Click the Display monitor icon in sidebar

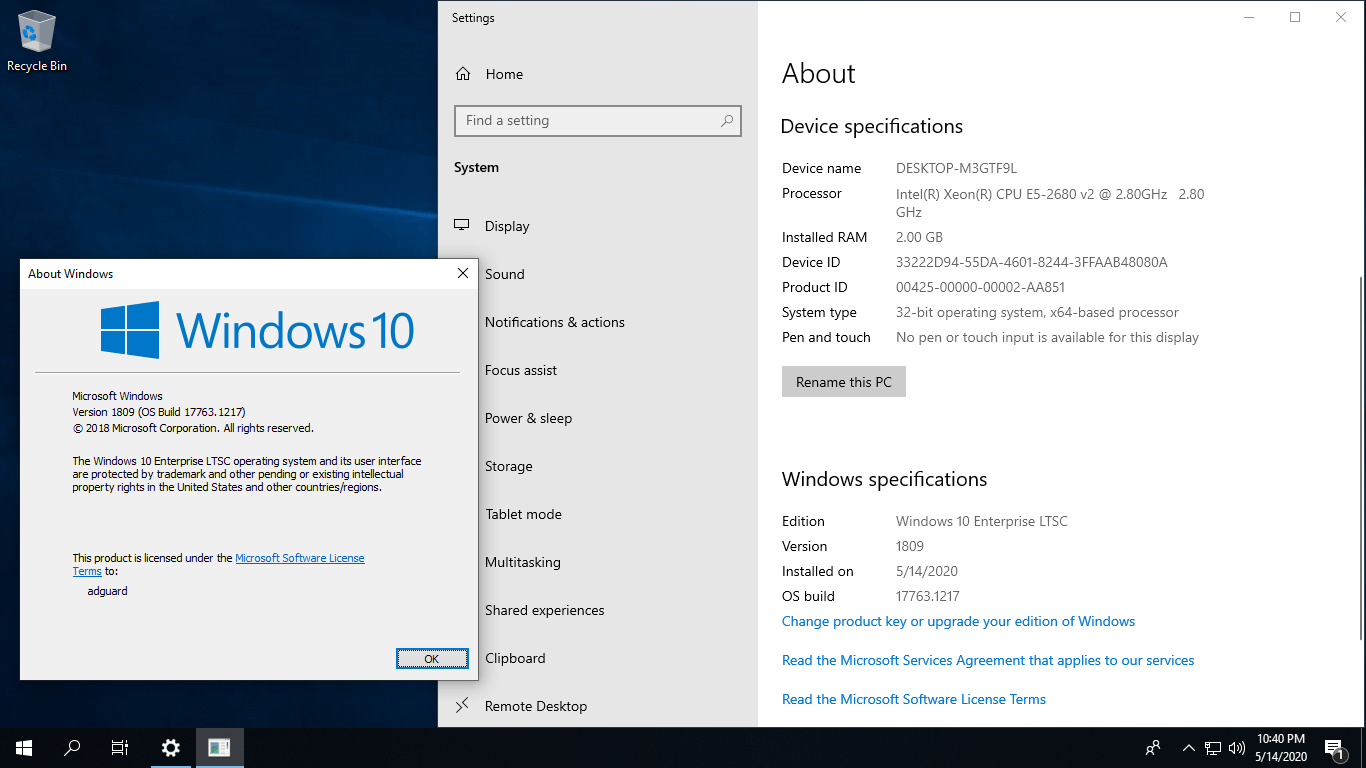(x=462, y=226)
